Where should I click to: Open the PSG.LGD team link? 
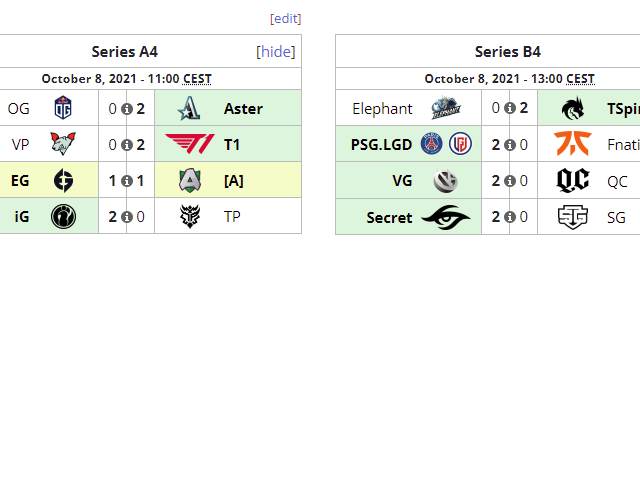pos(381,144)
